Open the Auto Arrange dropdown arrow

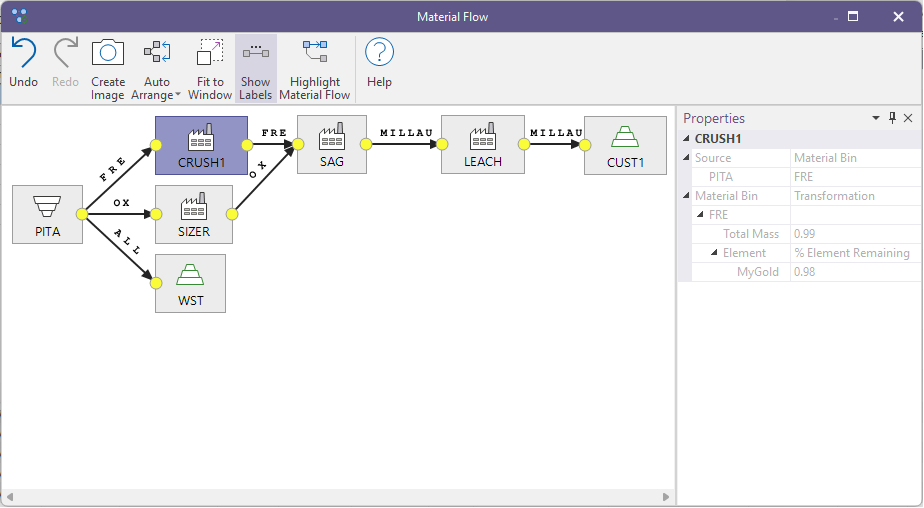(178, 94)
